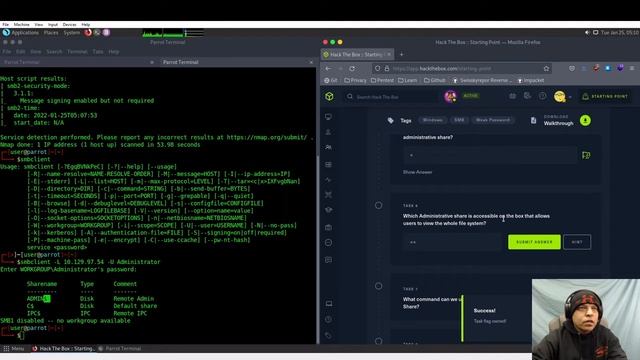Click the ADMIN$ sharename in terminal
The image size is (640, 360).
pos(38,299)
